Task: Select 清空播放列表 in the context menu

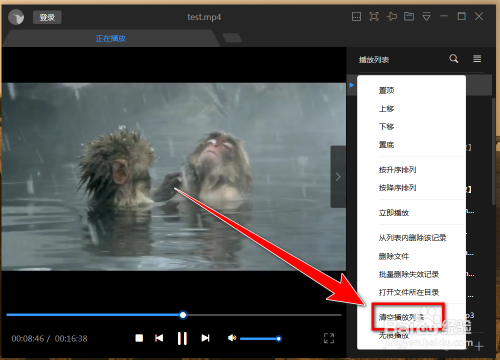Action: coord(401,317)
